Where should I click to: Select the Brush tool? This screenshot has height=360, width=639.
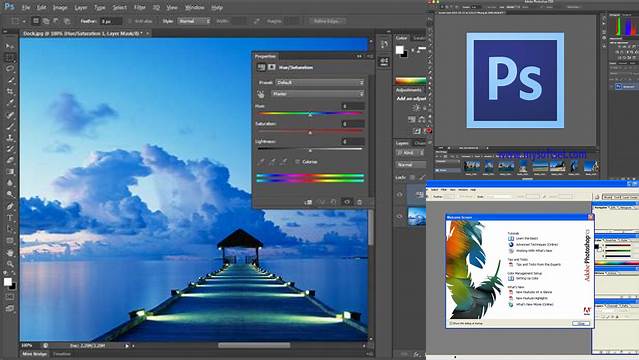tap(9, 126)
